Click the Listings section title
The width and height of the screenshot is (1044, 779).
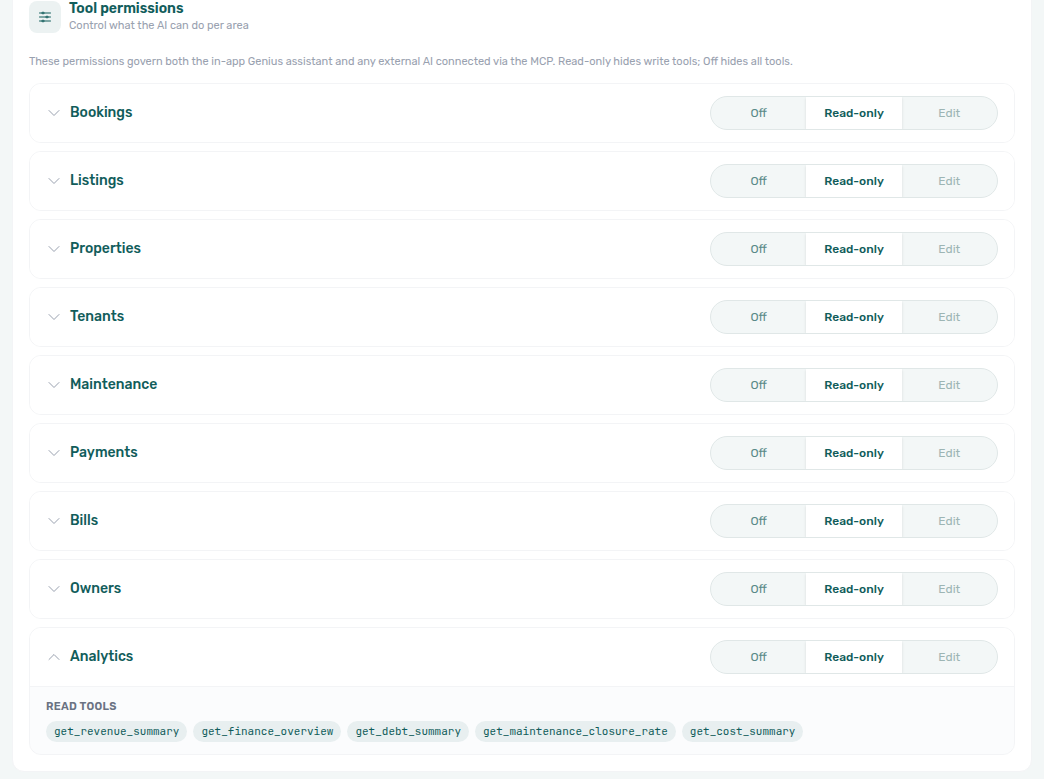[97, 180]
